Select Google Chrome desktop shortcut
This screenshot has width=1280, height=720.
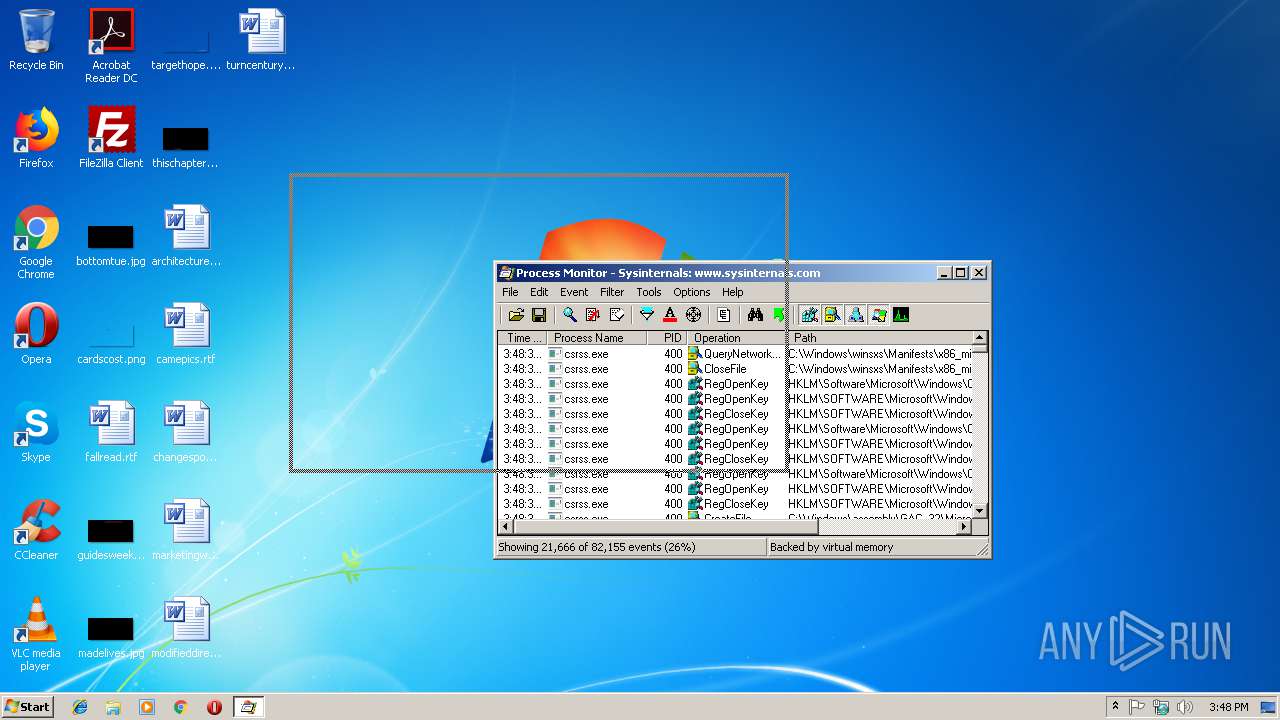36,242
